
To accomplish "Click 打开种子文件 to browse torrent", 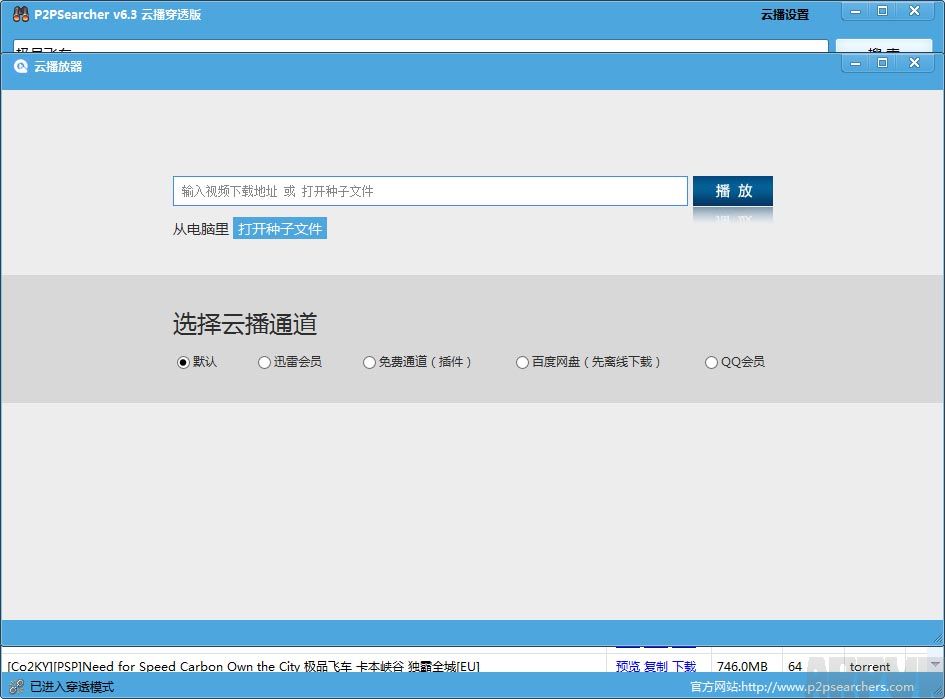I will point(280,229).
